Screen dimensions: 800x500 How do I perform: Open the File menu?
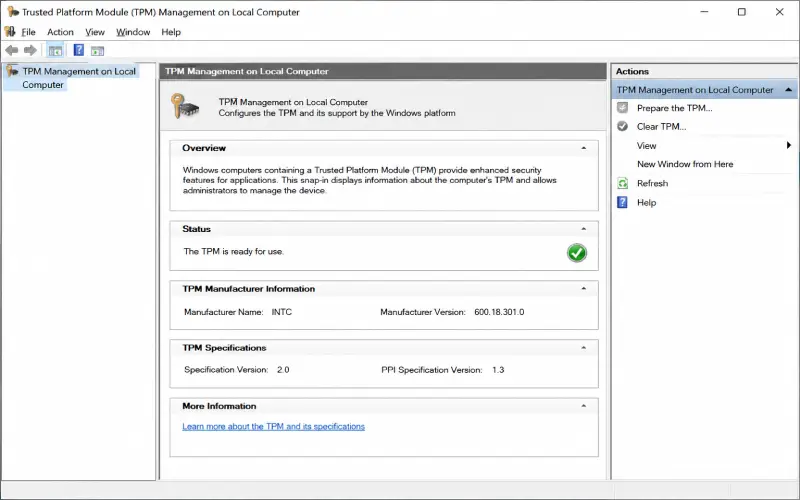click(x=28, y=32)
